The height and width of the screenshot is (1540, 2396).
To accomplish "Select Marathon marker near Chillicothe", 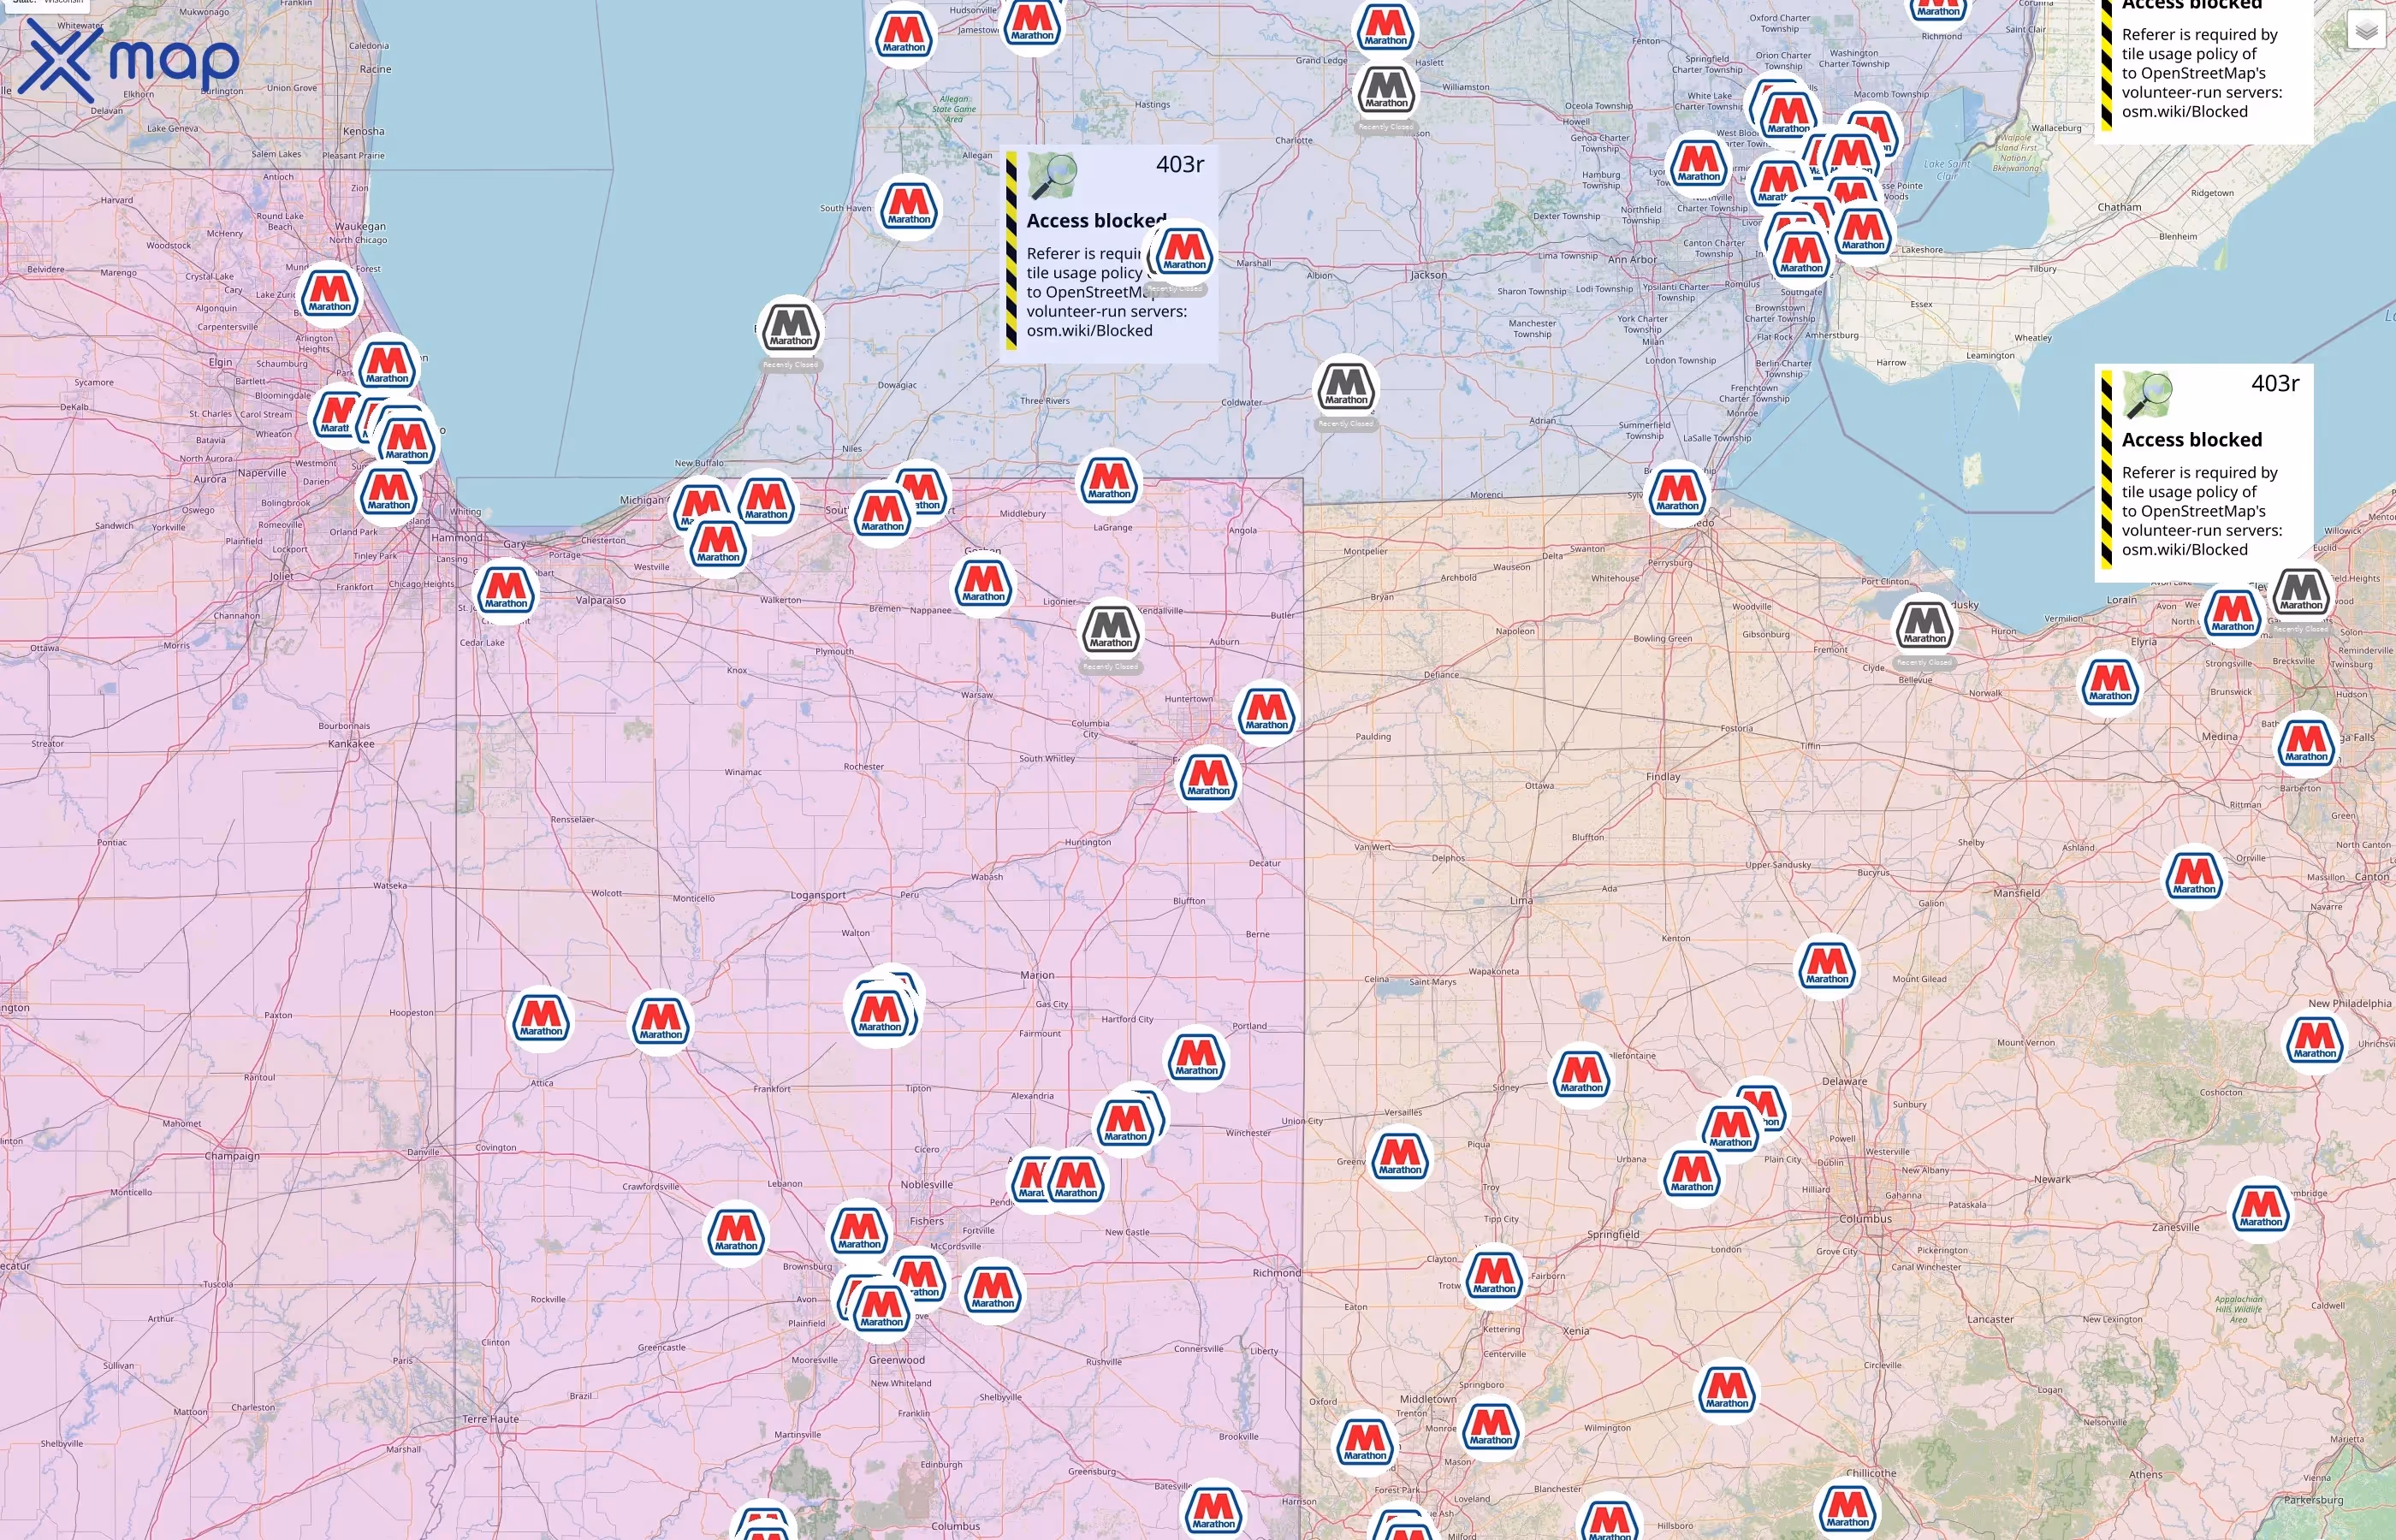I will click(x=1847, y=1510).
